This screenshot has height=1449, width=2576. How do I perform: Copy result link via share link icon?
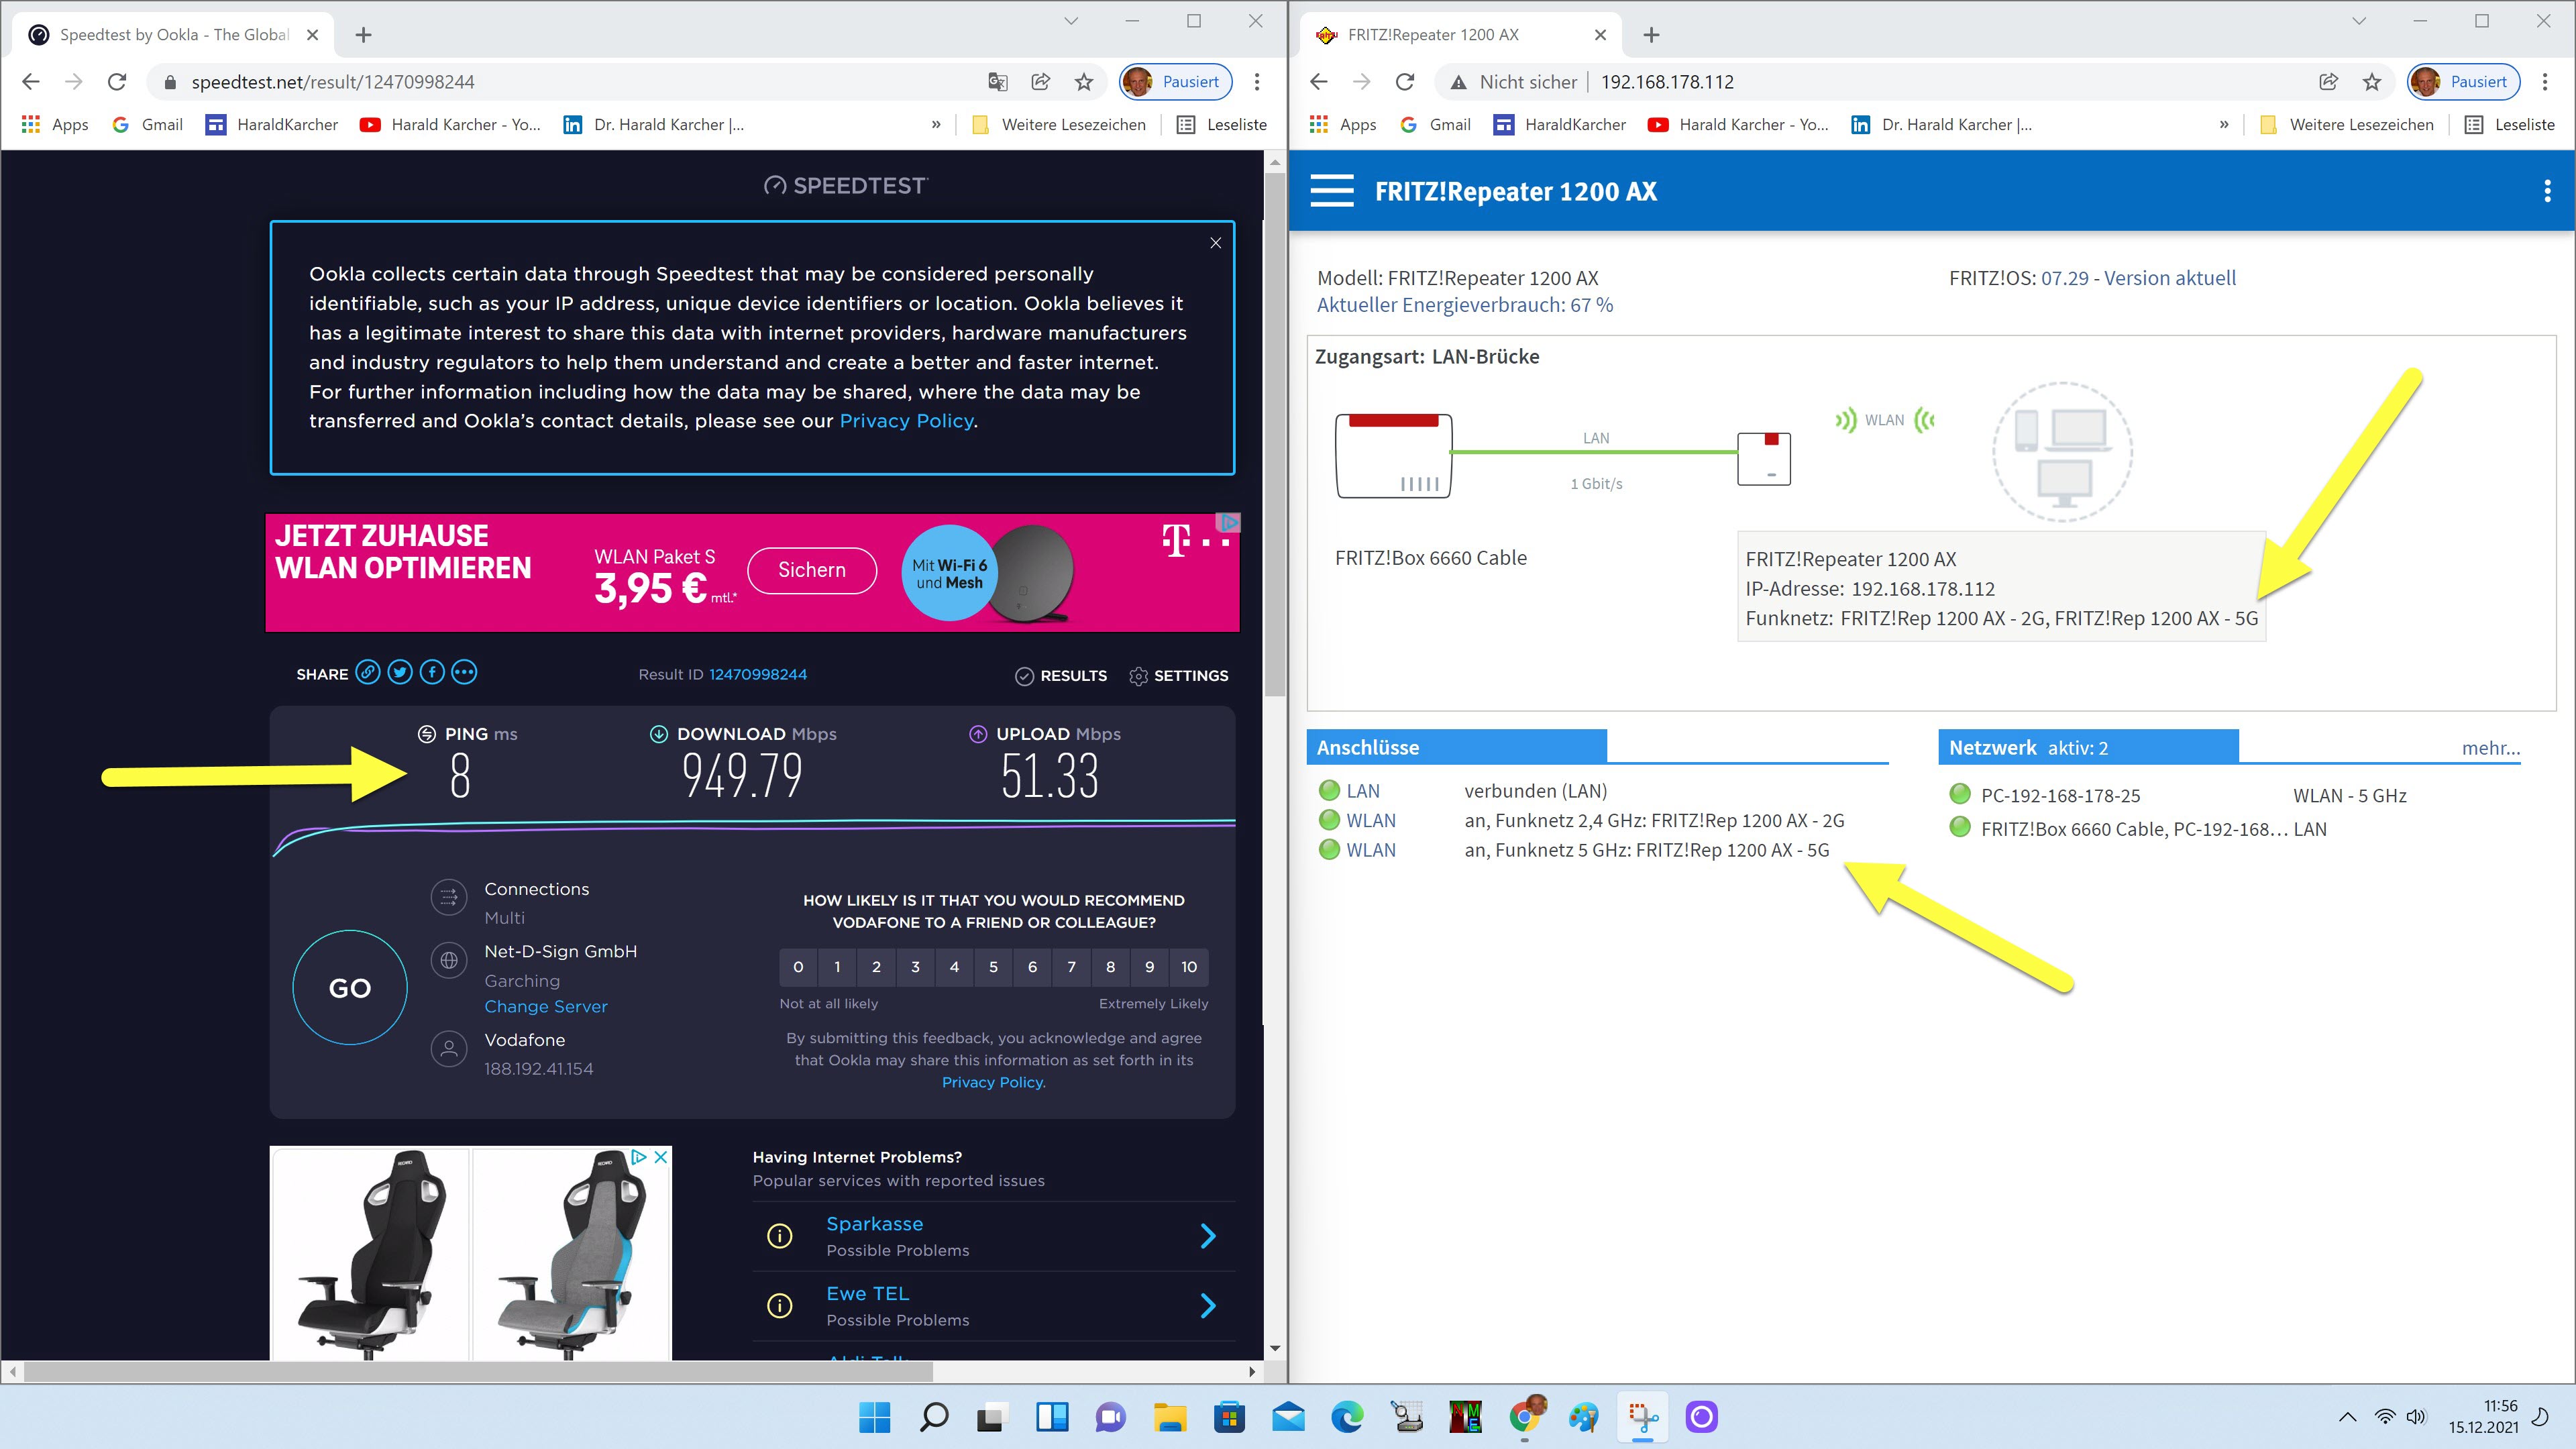368,673
